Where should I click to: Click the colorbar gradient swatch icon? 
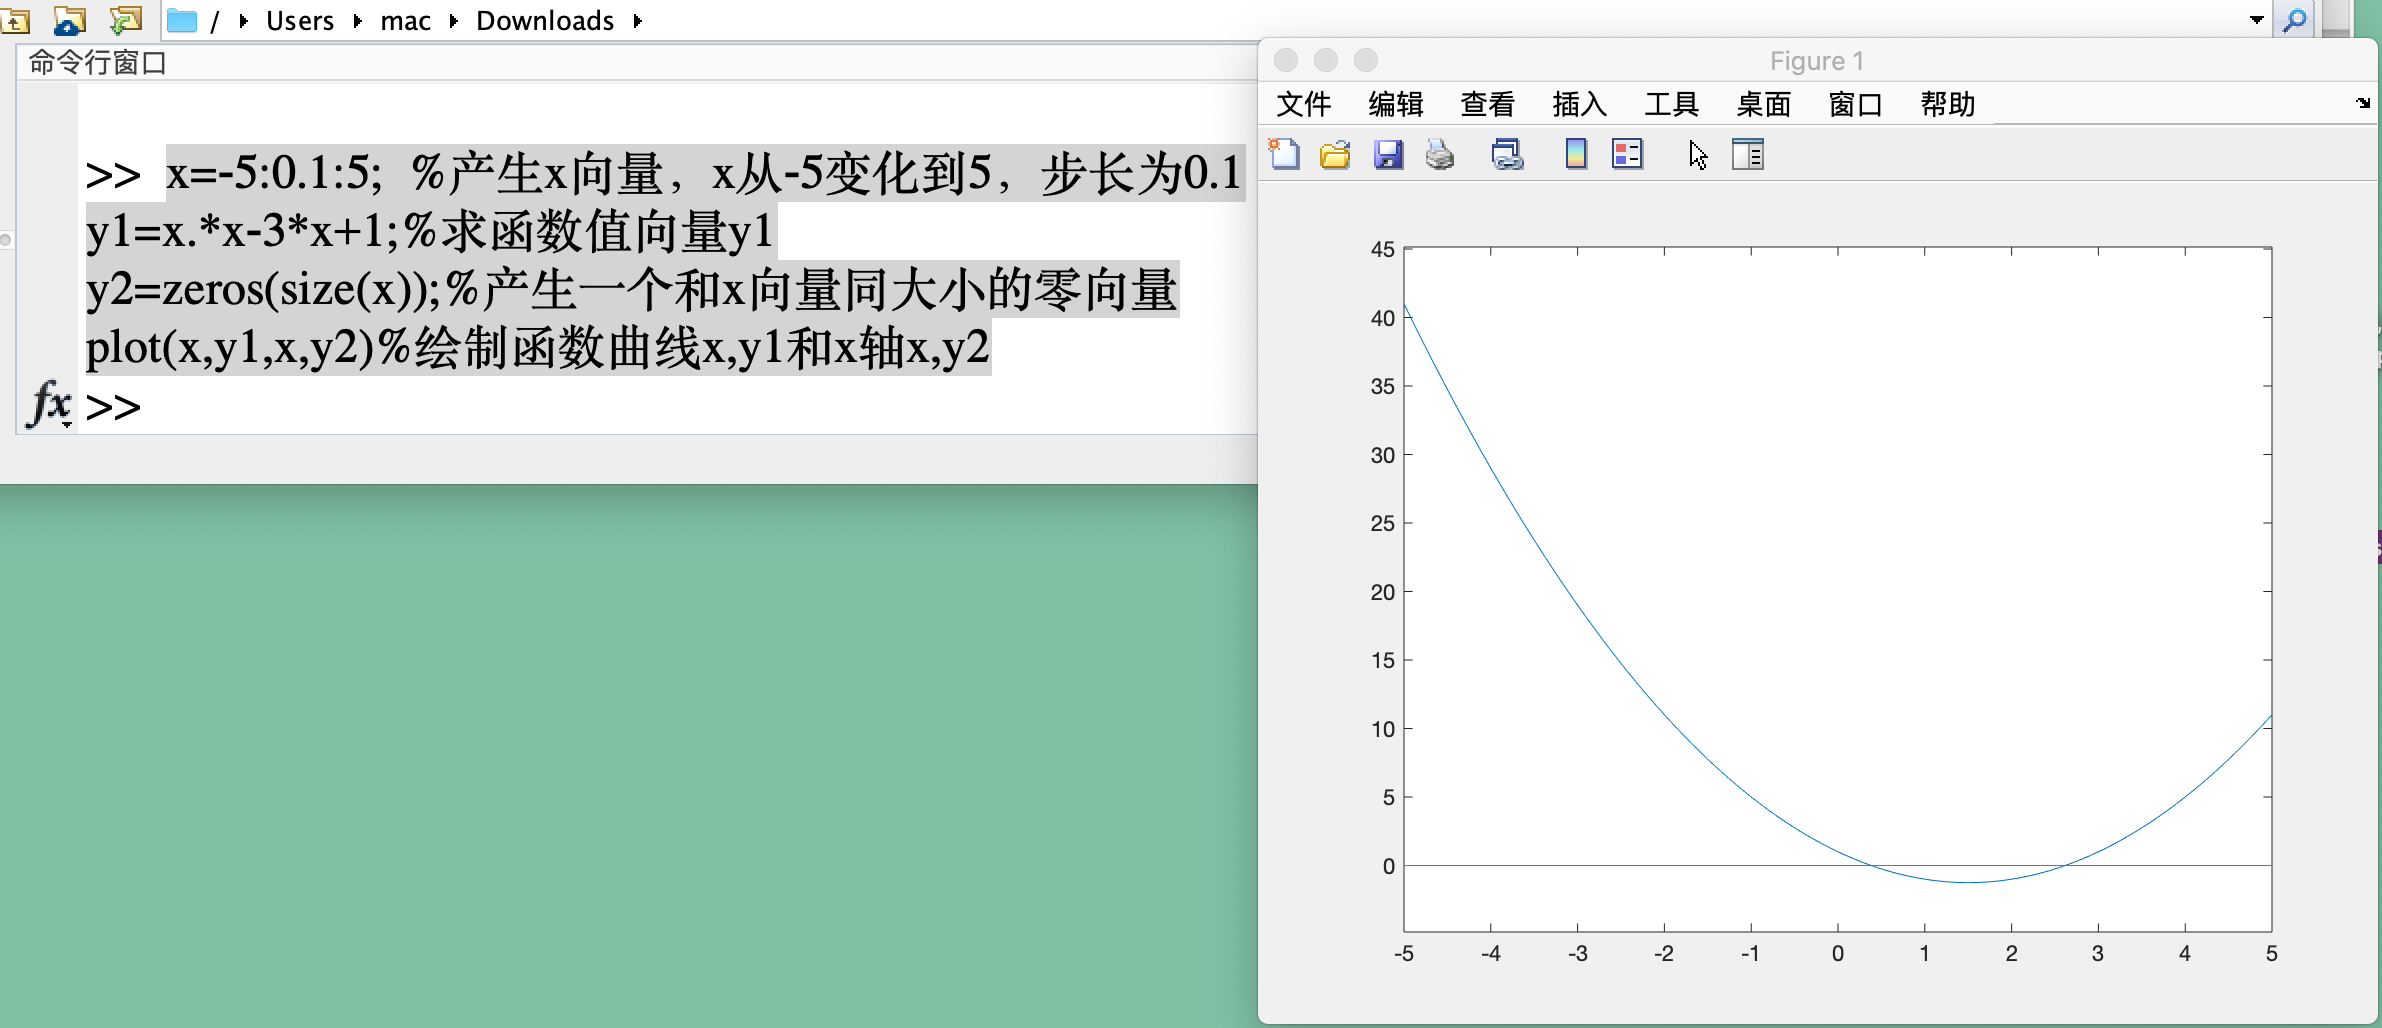pyautogui.click(x=1574, y=155)
